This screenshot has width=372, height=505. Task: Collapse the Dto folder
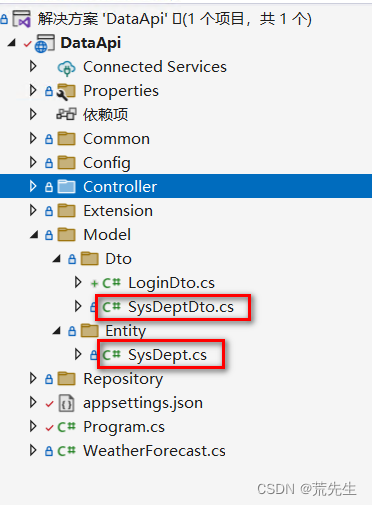57,259
